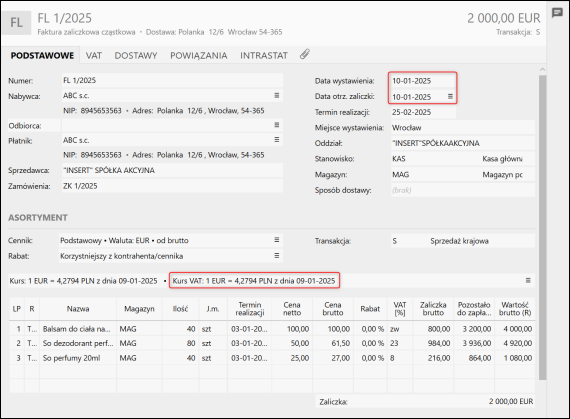
Task: Click the paperclip attachments icon
Action: click(x=305, y=55)
